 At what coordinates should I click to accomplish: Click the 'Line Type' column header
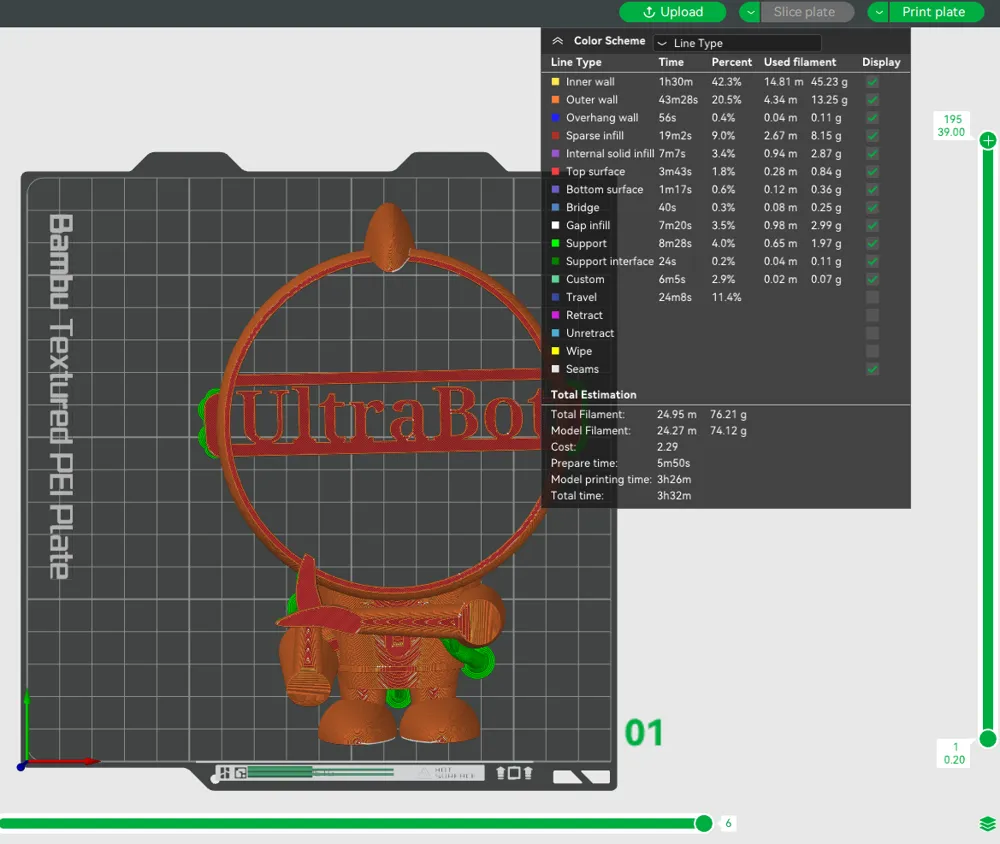pyautogui.click(x=576, y=62)
